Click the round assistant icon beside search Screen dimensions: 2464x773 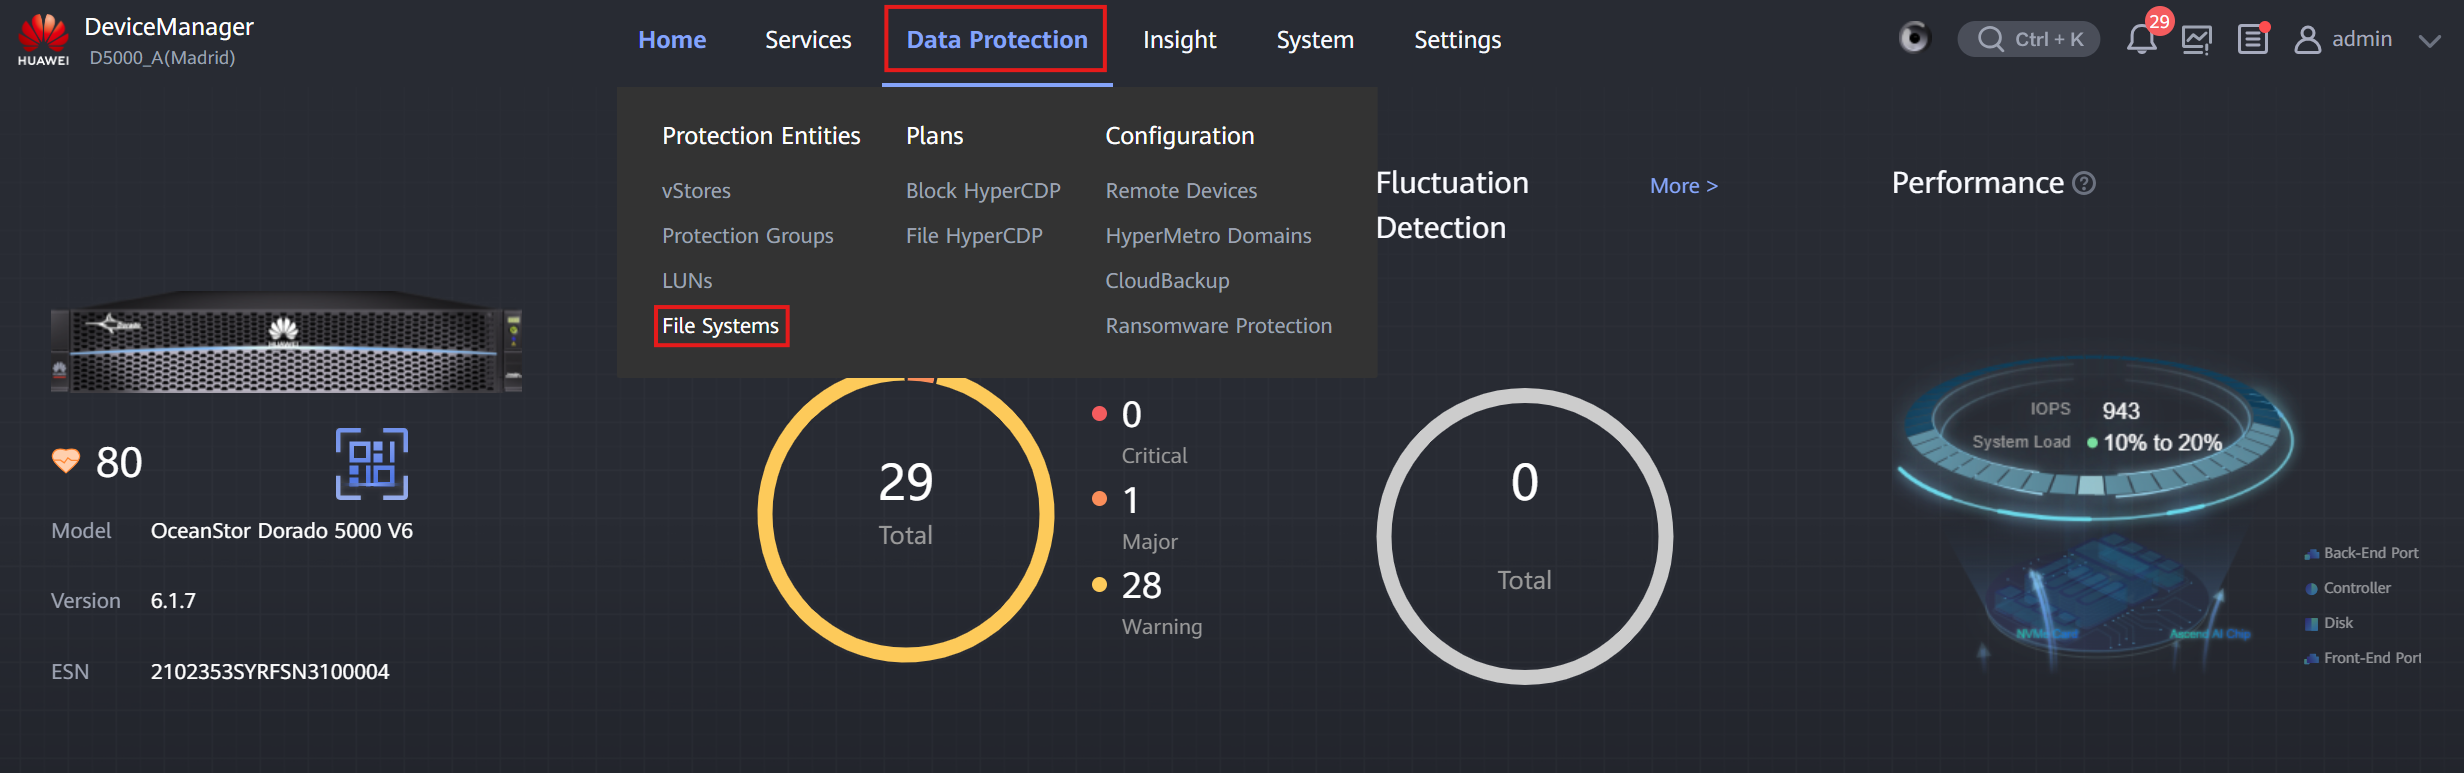click(1913, 38)
